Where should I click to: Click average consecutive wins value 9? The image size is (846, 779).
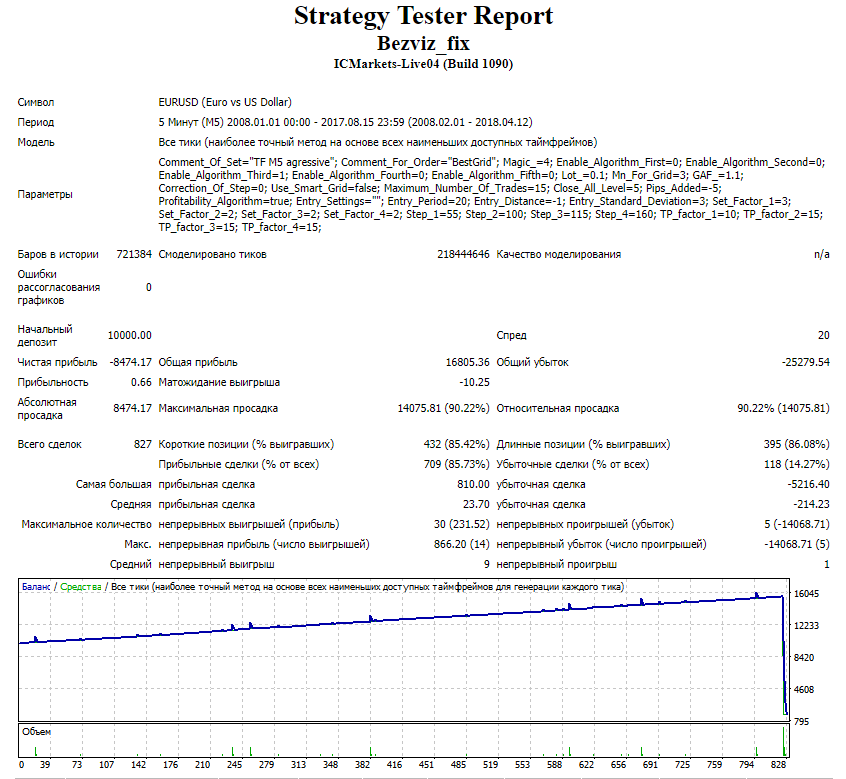point(487,564)
